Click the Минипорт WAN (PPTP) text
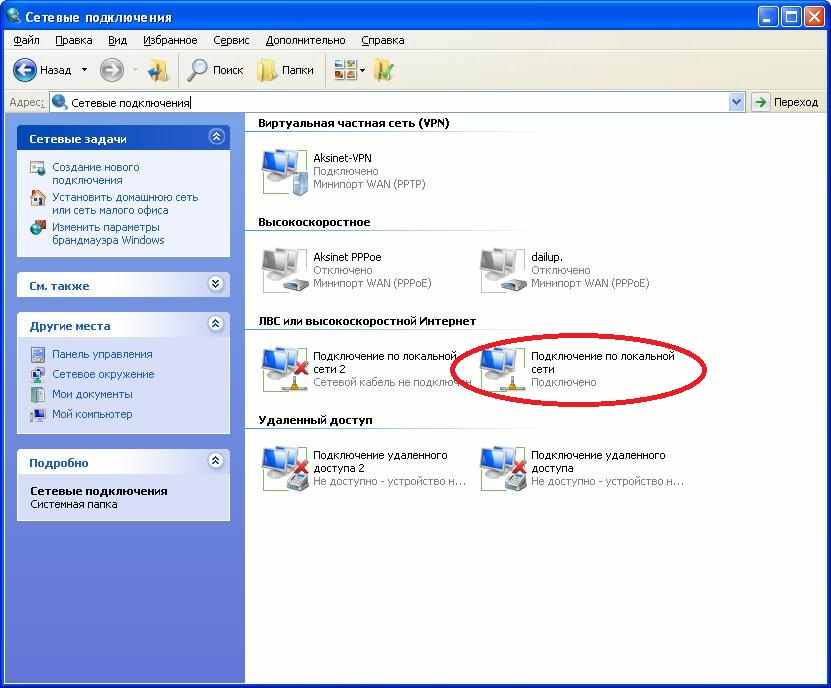The height and width of the screenshot is (688, 831). click(369, 184)
